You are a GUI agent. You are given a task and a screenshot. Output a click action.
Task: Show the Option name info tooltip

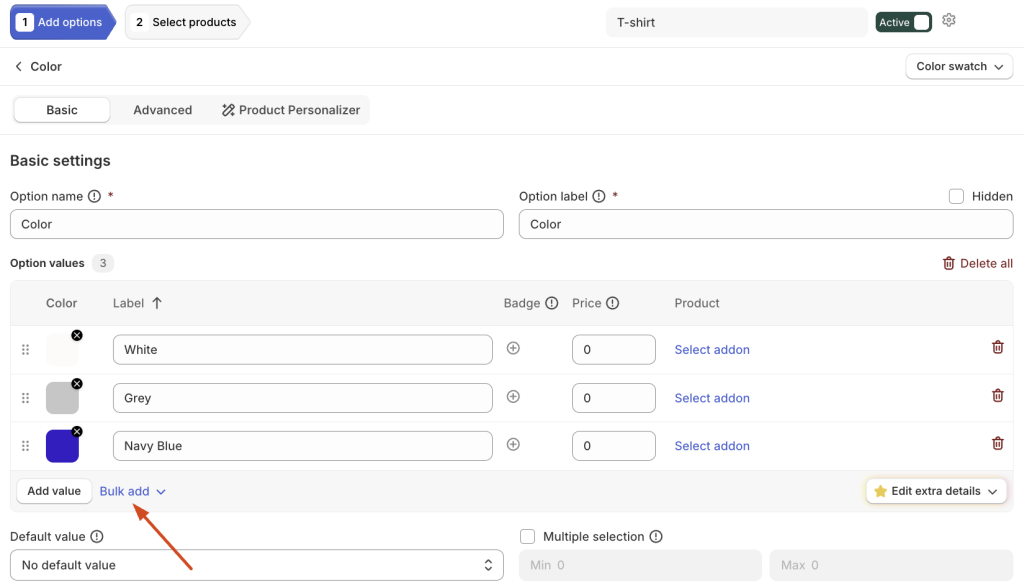click(95, 196)
